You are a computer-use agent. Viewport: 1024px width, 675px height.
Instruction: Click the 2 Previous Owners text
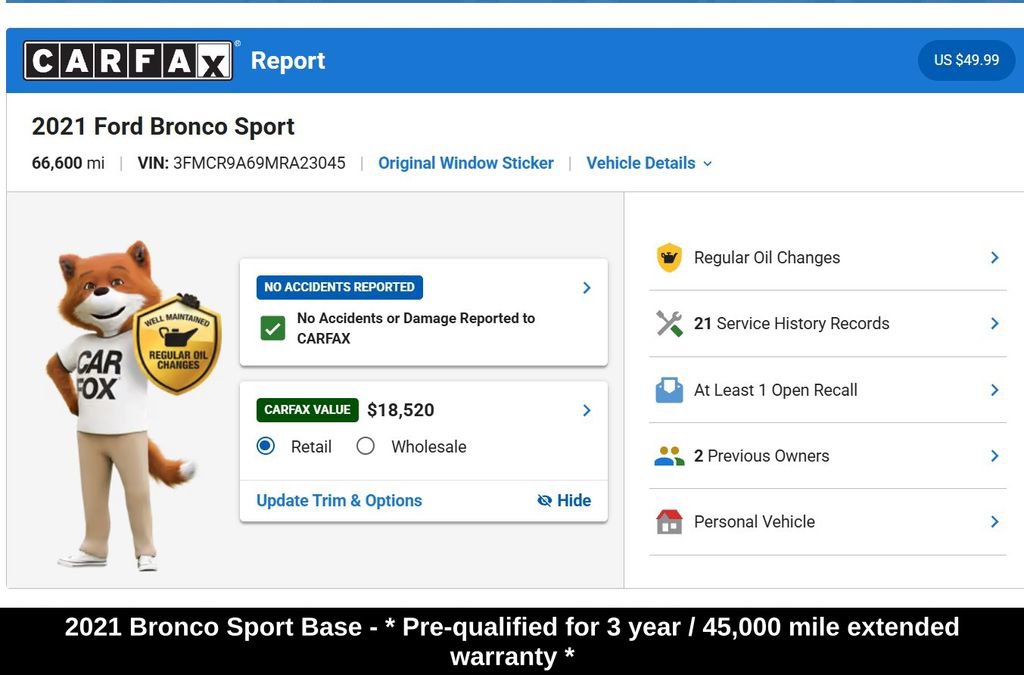tap(761, 456)
